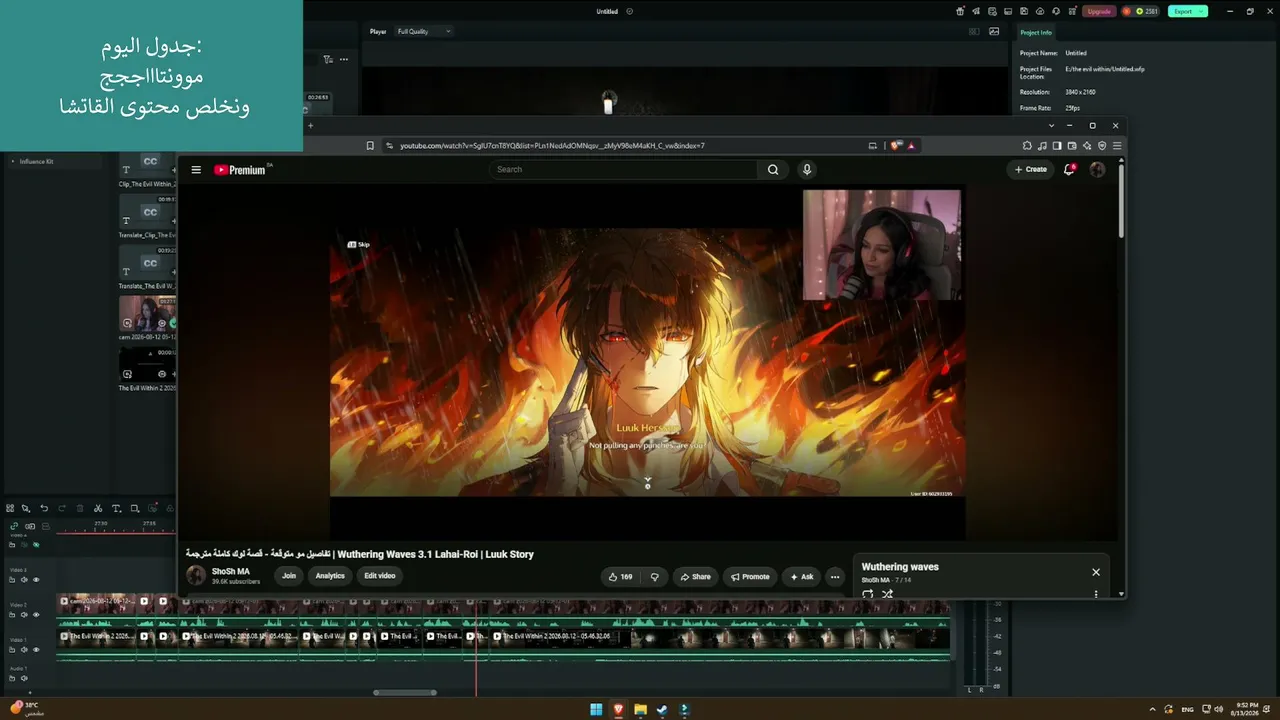Click the timeline horizontal scrollbar
The width and height of the screenshot is (1280, 720).
coord(405,692)
